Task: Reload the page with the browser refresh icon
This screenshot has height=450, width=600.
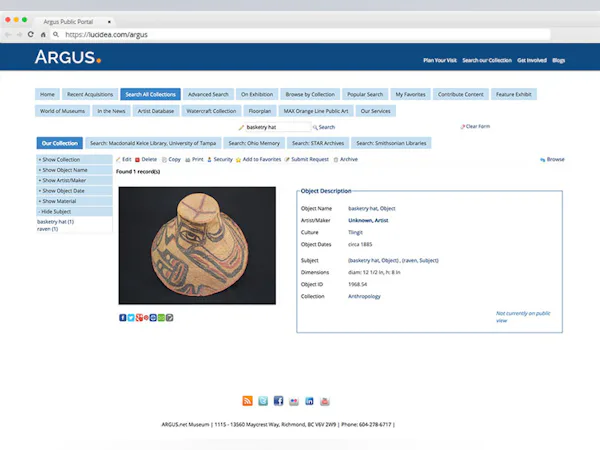Action: (x=31, y=34)
